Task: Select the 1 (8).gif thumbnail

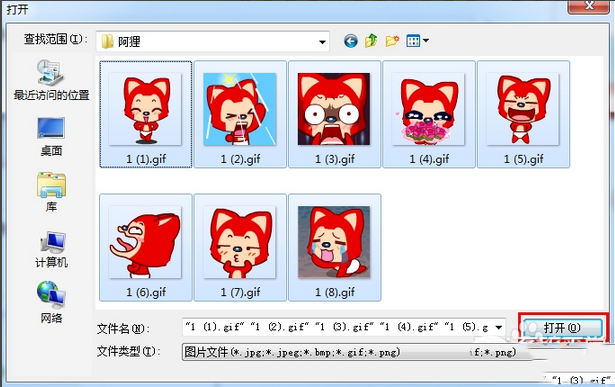Action: (335, 247)
